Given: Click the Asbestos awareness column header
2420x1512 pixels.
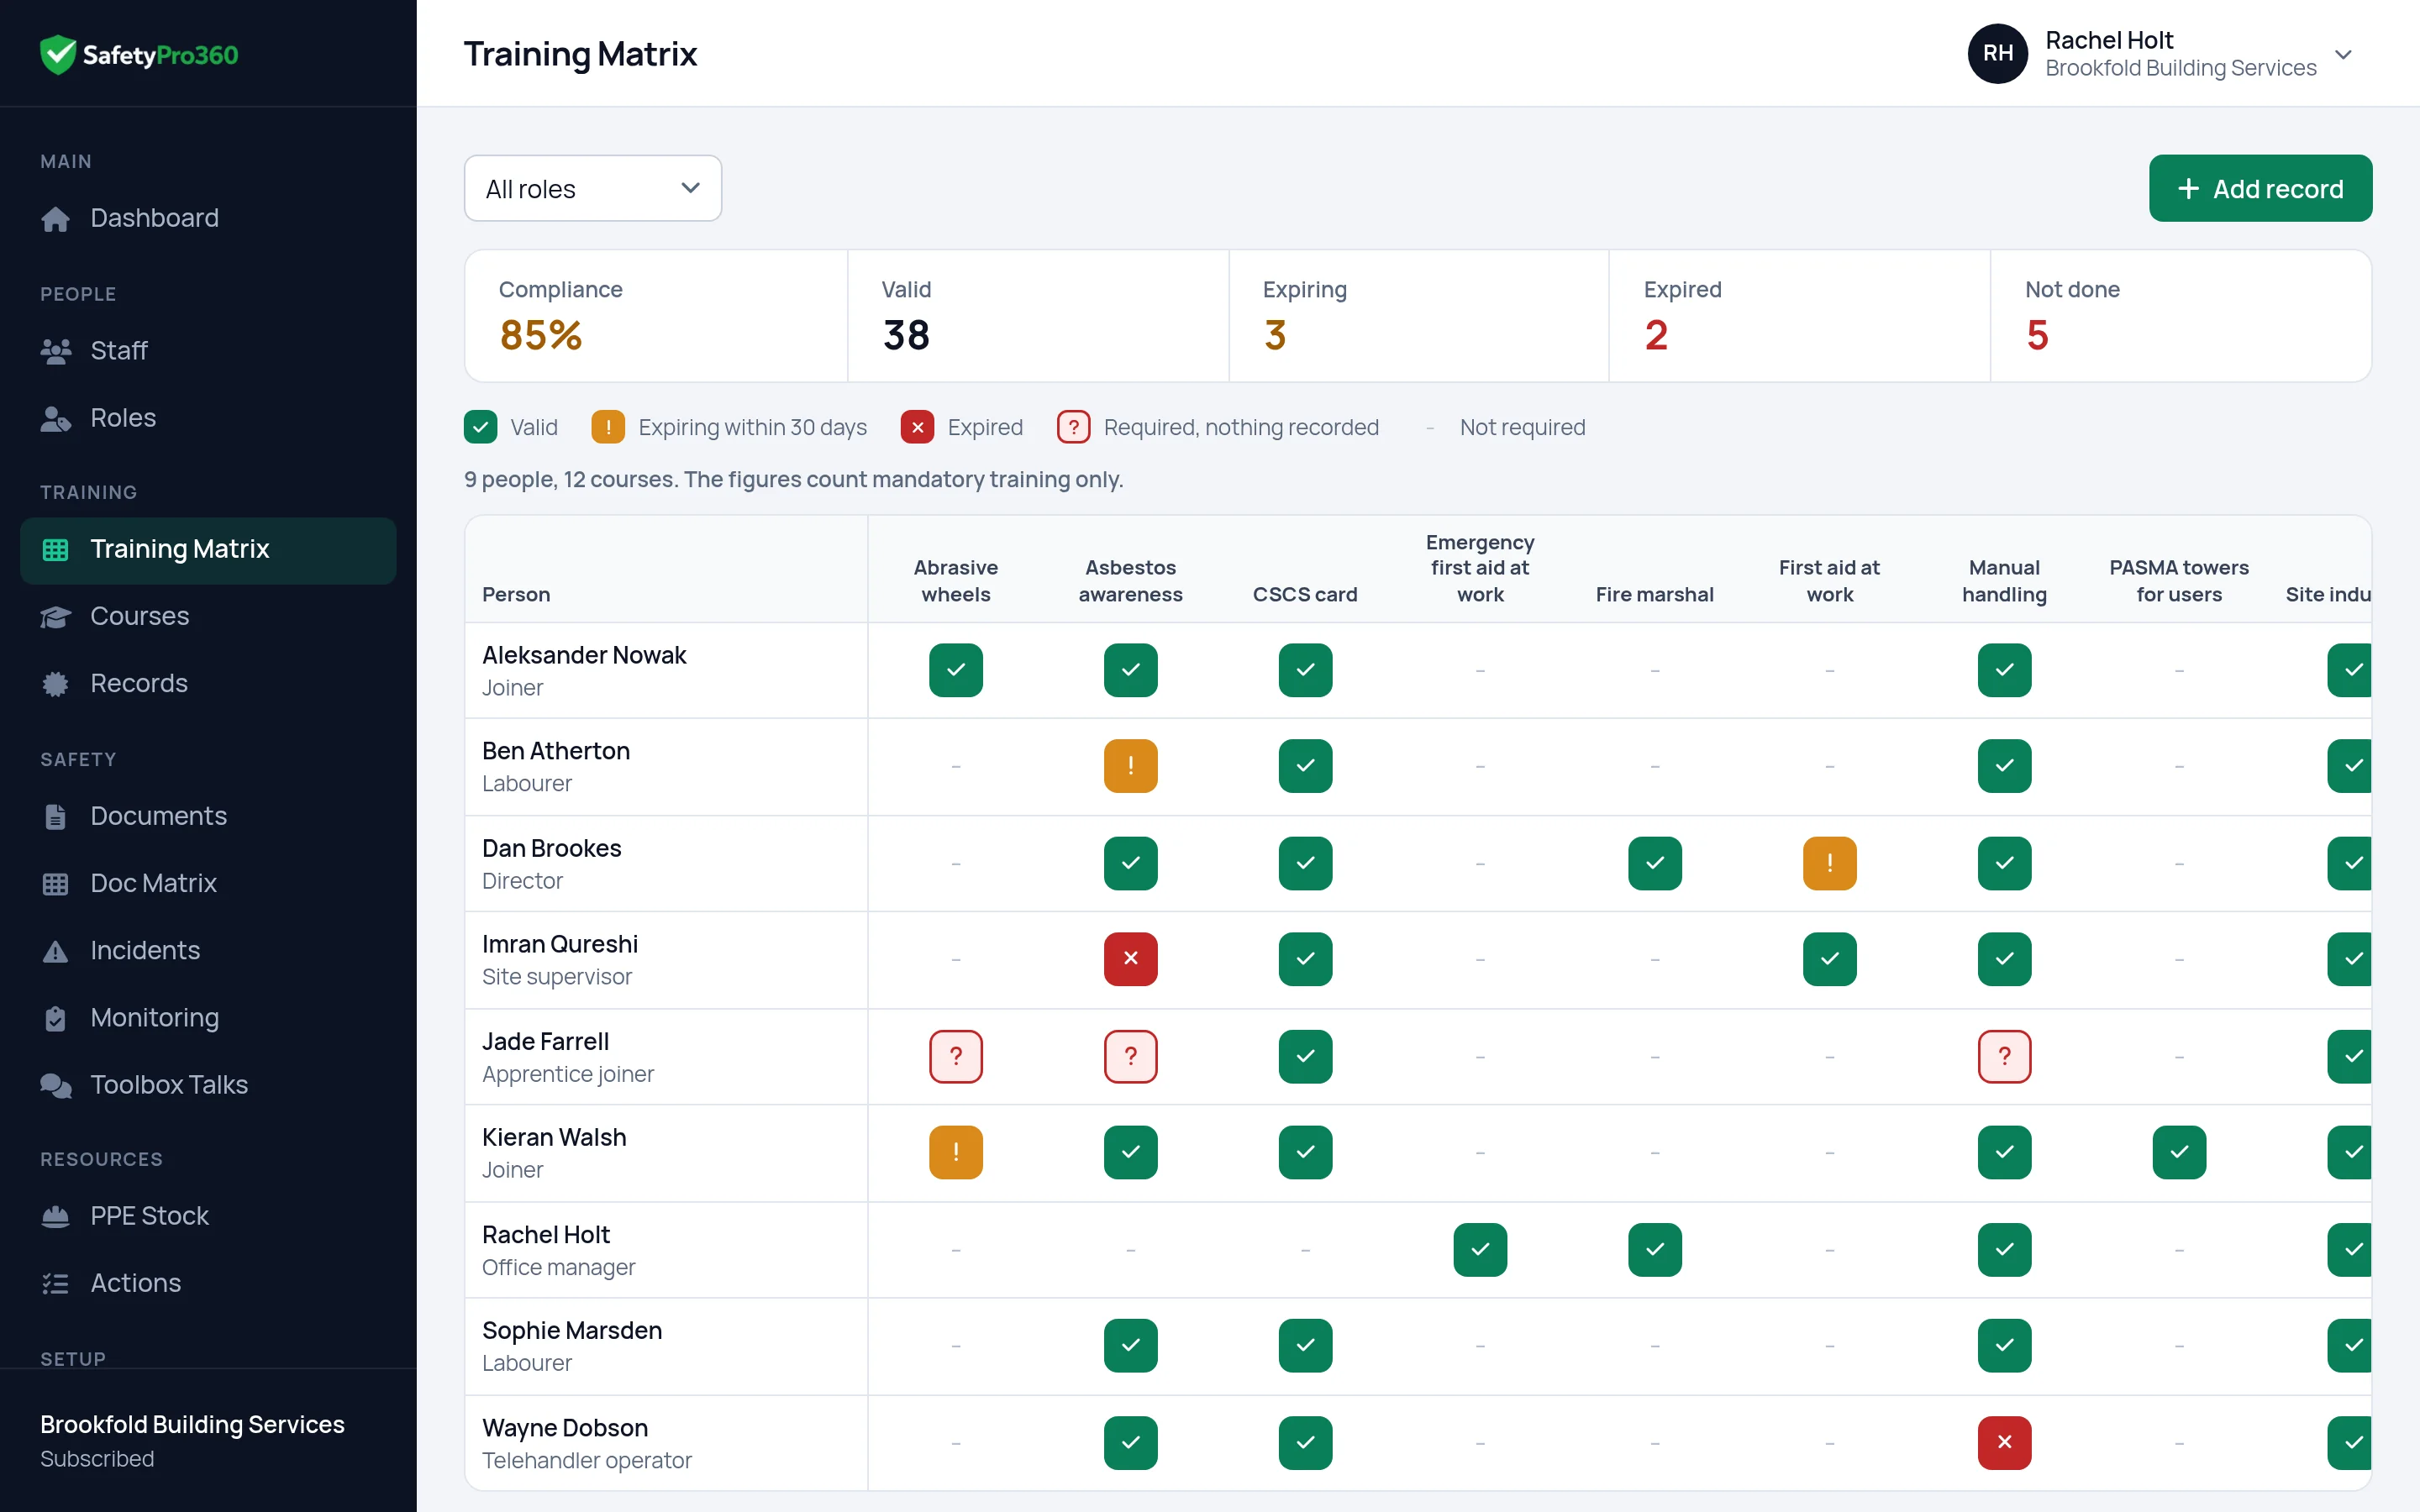Looking at the screenshot, I should click(x=1130, y=581).
